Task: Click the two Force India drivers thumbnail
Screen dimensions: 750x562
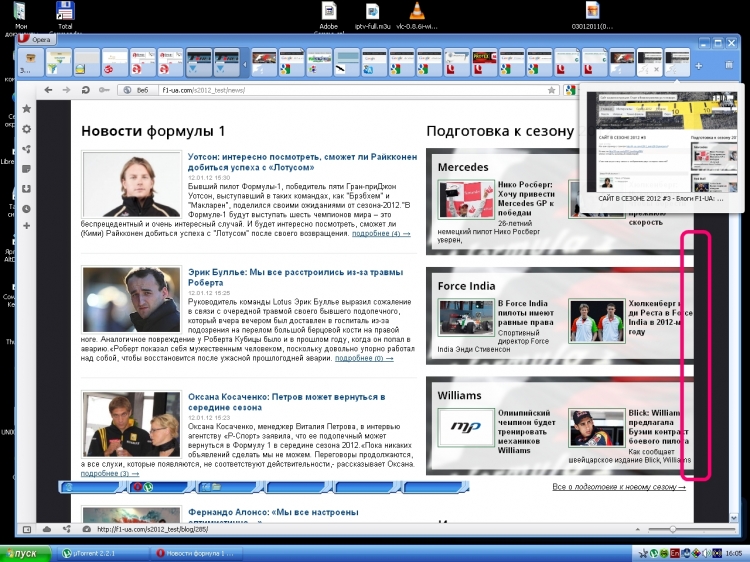Action: 596,321
